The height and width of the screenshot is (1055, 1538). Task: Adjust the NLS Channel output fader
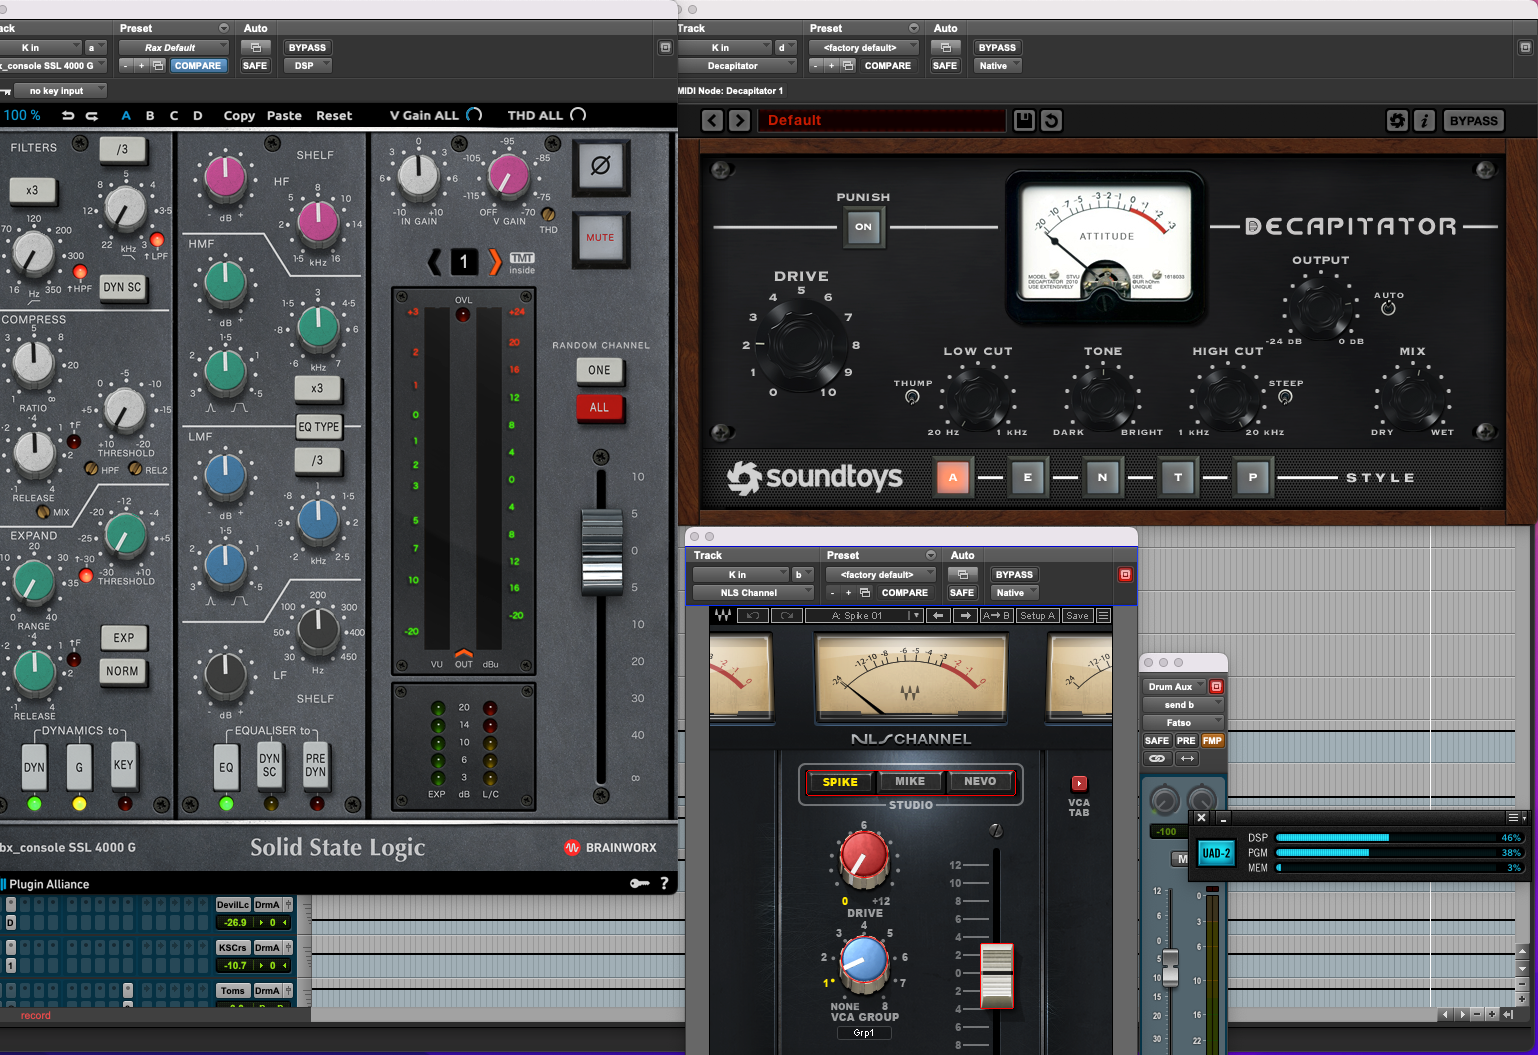[x=997, y=975]
